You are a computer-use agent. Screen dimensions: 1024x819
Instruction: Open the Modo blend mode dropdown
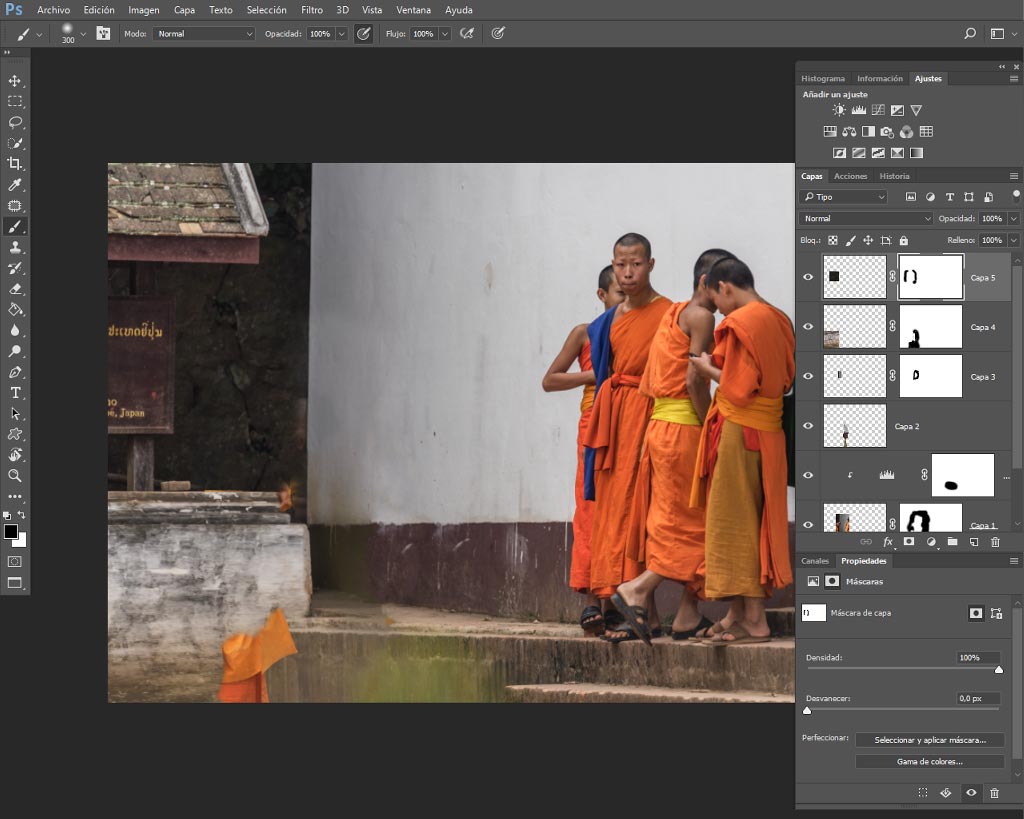204,33
